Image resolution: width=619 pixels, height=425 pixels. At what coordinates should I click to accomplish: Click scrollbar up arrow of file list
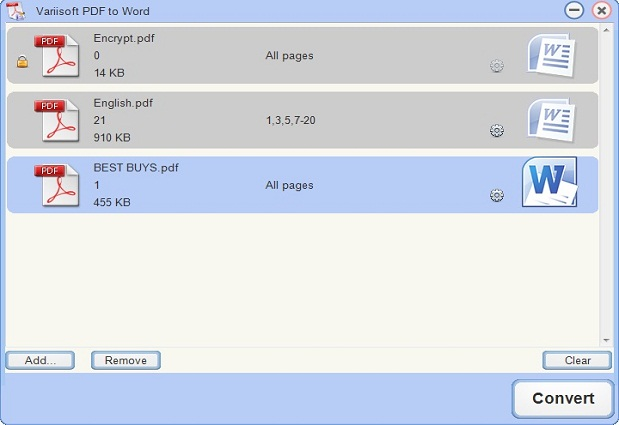[x=606, y=30]
